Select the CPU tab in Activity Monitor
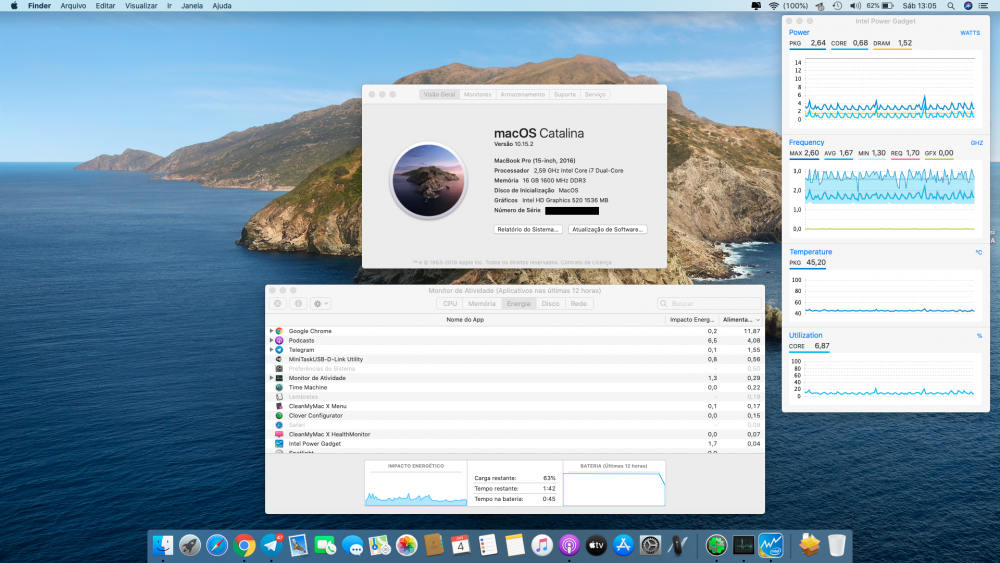Viewport: 1000px width, 563px height. pyautogui.click(x=450, y=303)
